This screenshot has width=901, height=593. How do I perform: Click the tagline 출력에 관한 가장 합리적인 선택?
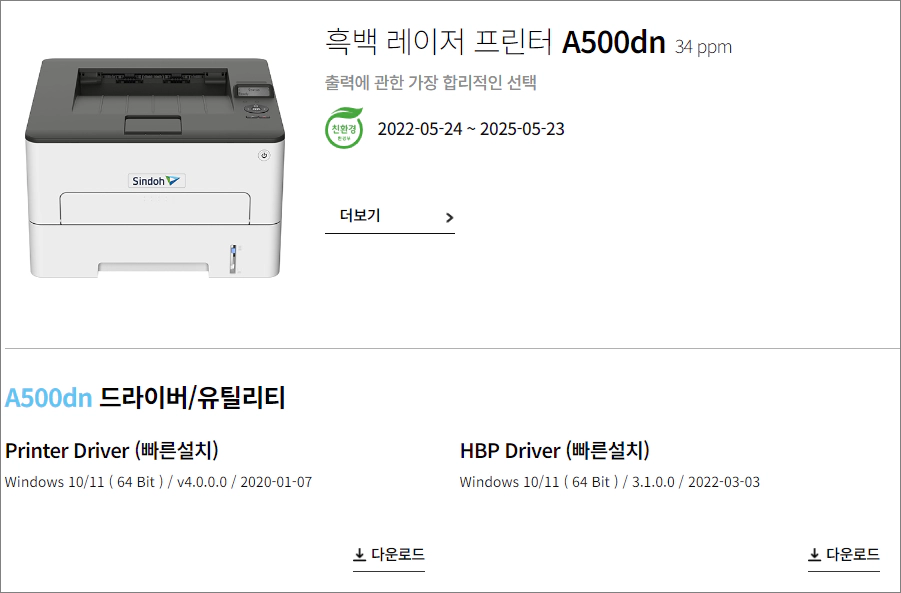click(430, 82)
